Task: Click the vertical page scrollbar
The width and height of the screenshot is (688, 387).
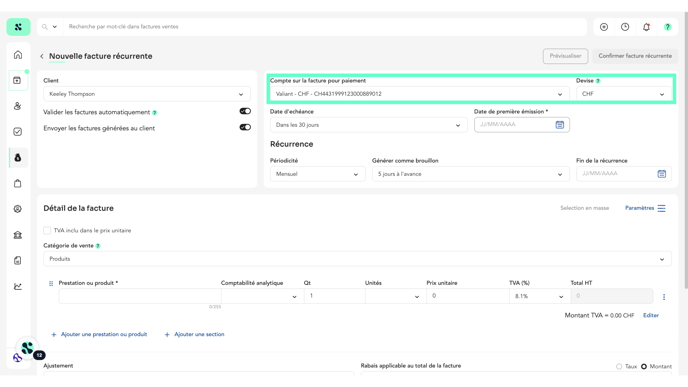Action: [685, 150]
